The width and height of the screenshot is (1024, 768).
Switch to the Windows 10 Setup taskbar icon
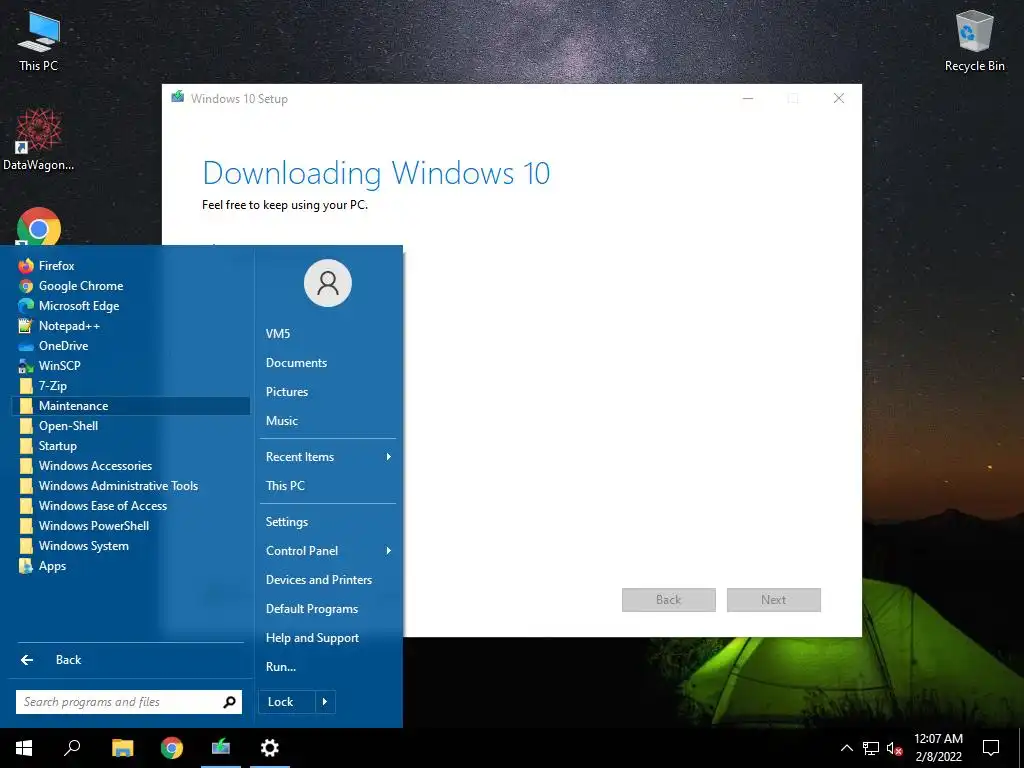point(221,748)
